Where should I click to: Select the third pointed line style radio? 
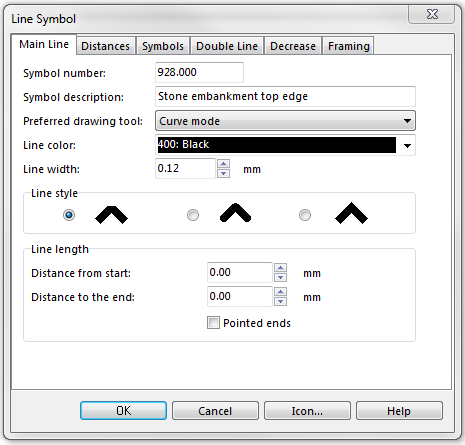pos(305,215)
